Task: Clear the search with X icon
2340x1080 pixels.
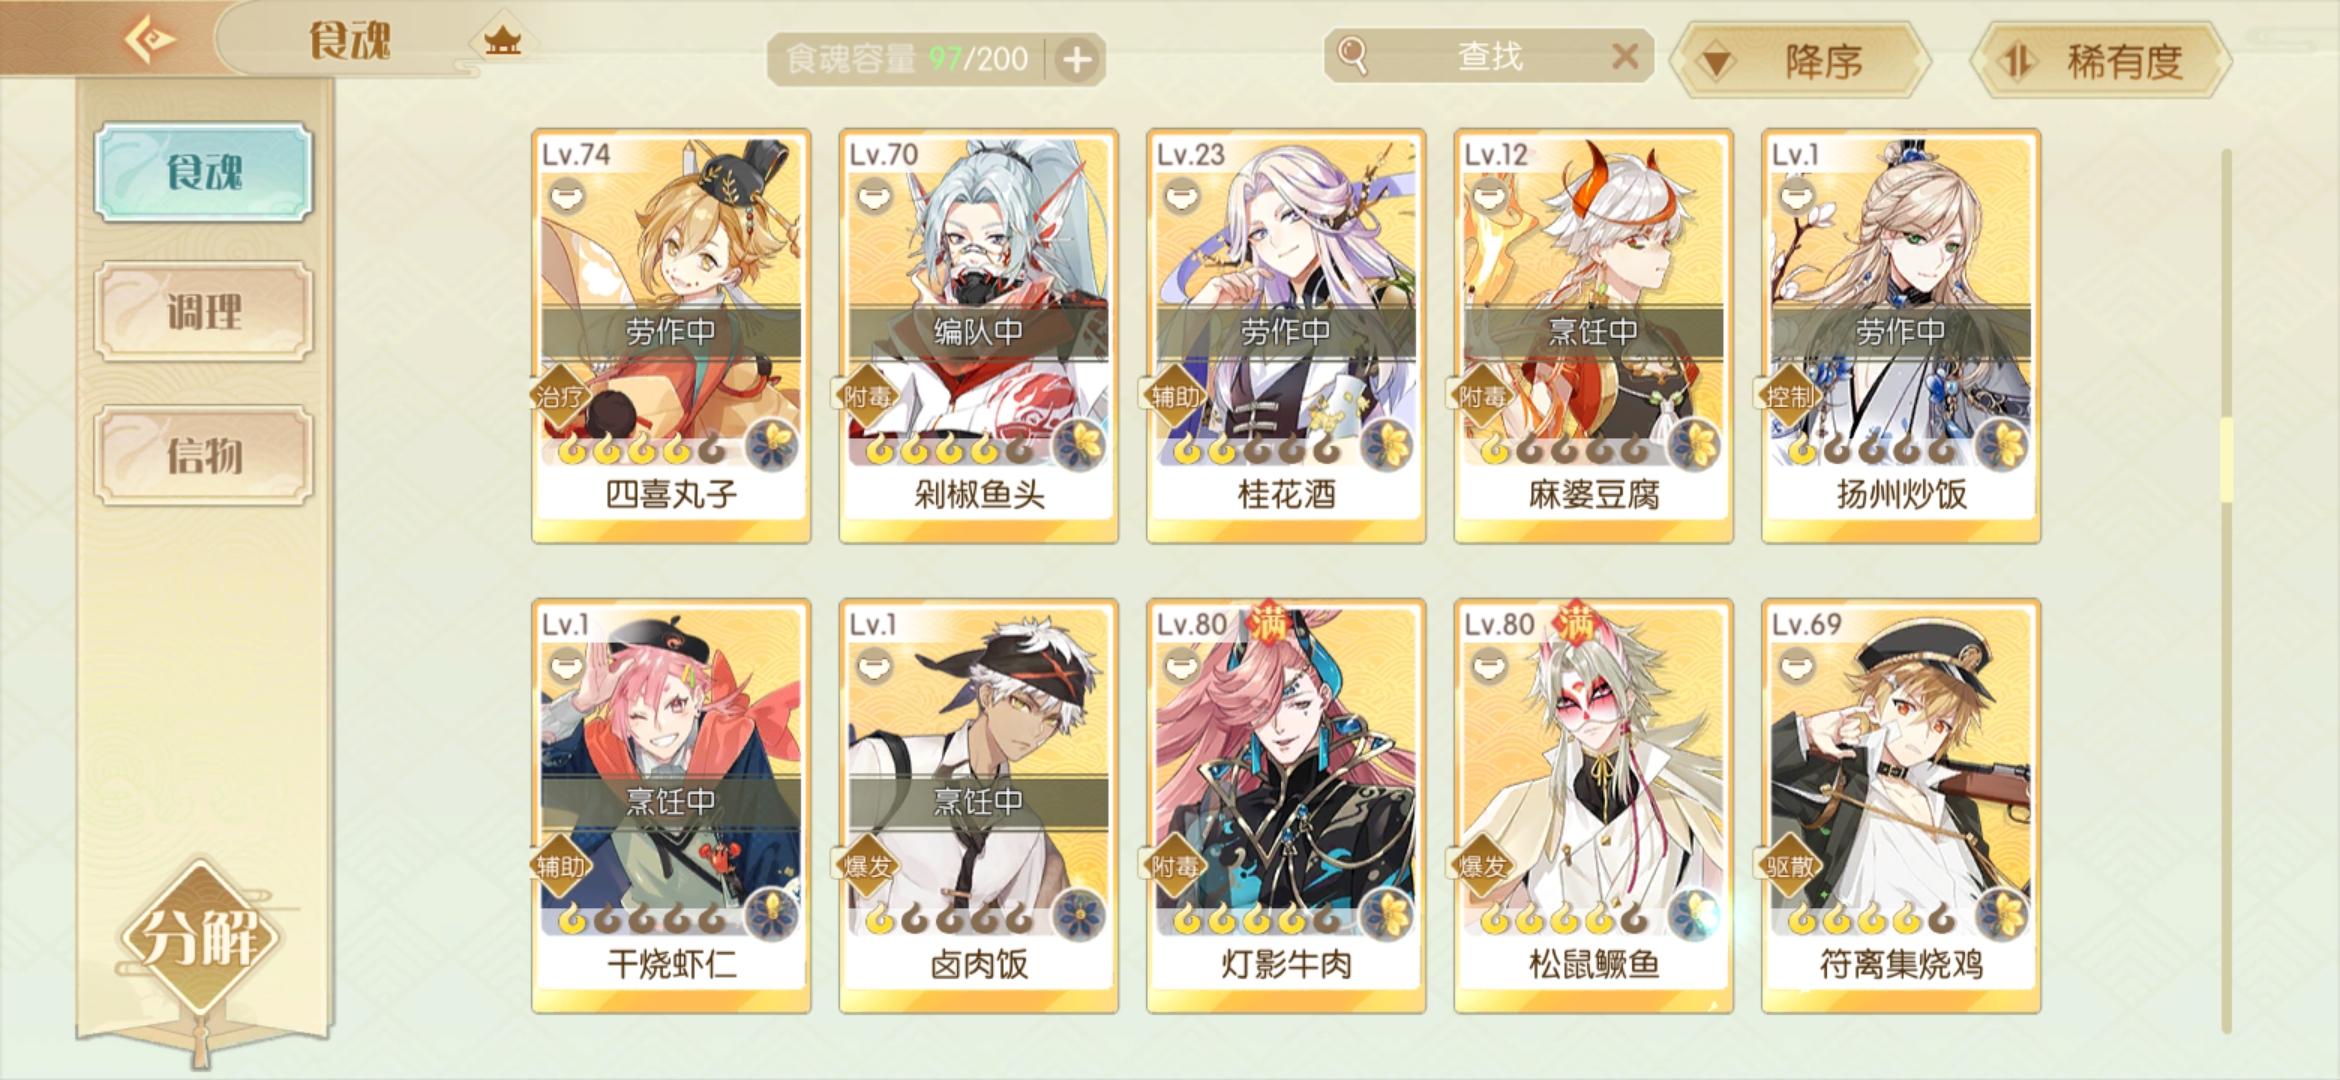Action: [1626, 56]
